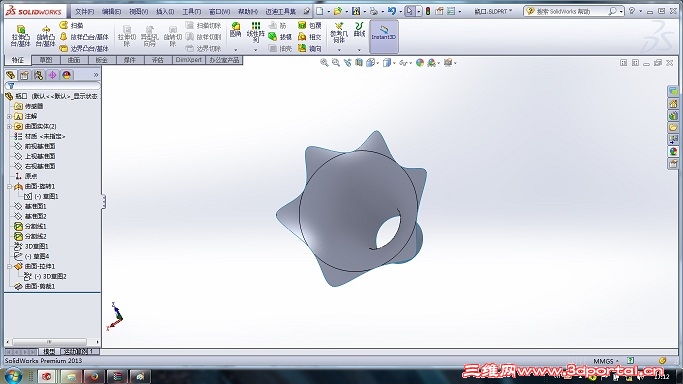Open the 插入(I) menu
Image resolution: width=683 pixels, height=384 pixels.
165,12
